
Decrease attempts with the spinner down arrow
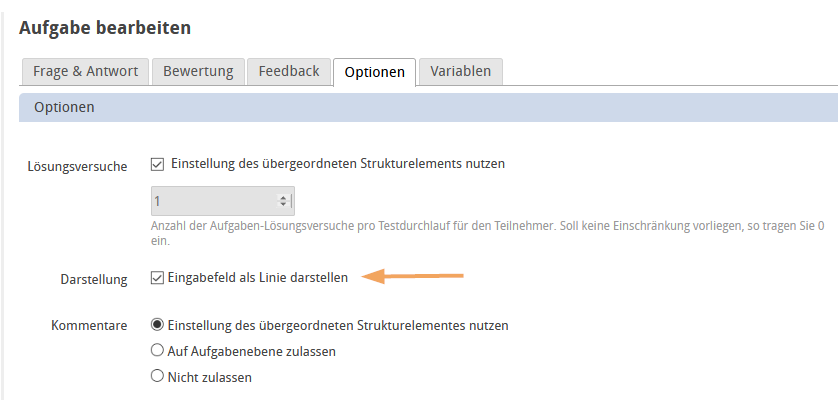coord(284,205)
